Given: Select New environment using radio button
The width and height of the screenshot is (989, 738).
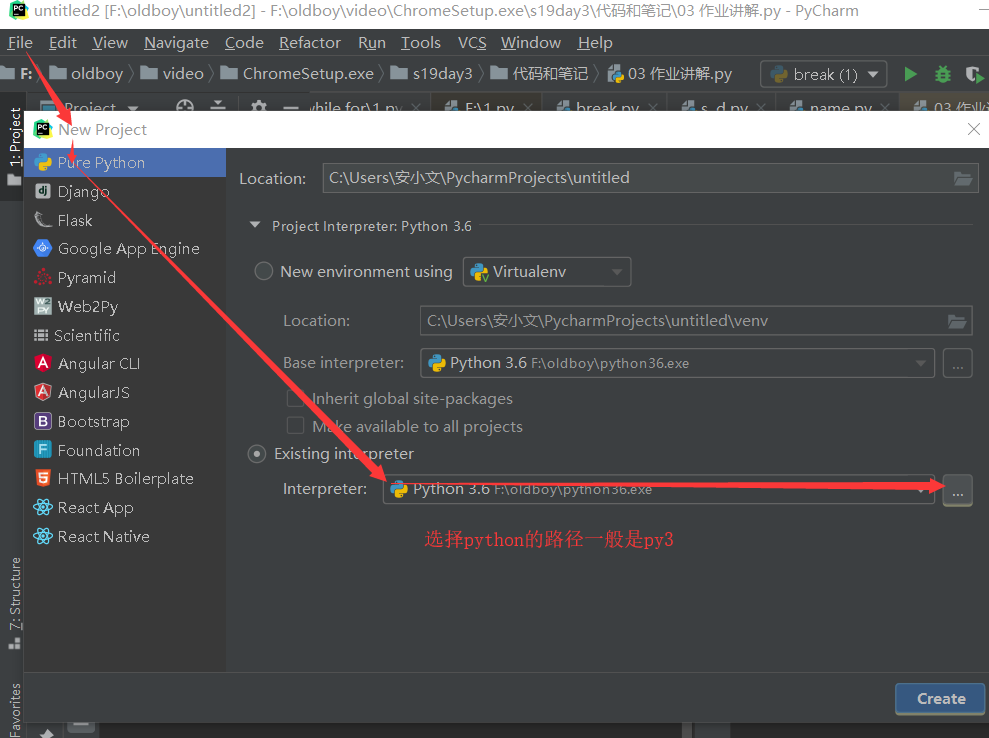Looking at the screenshot, I should point(263,271).
